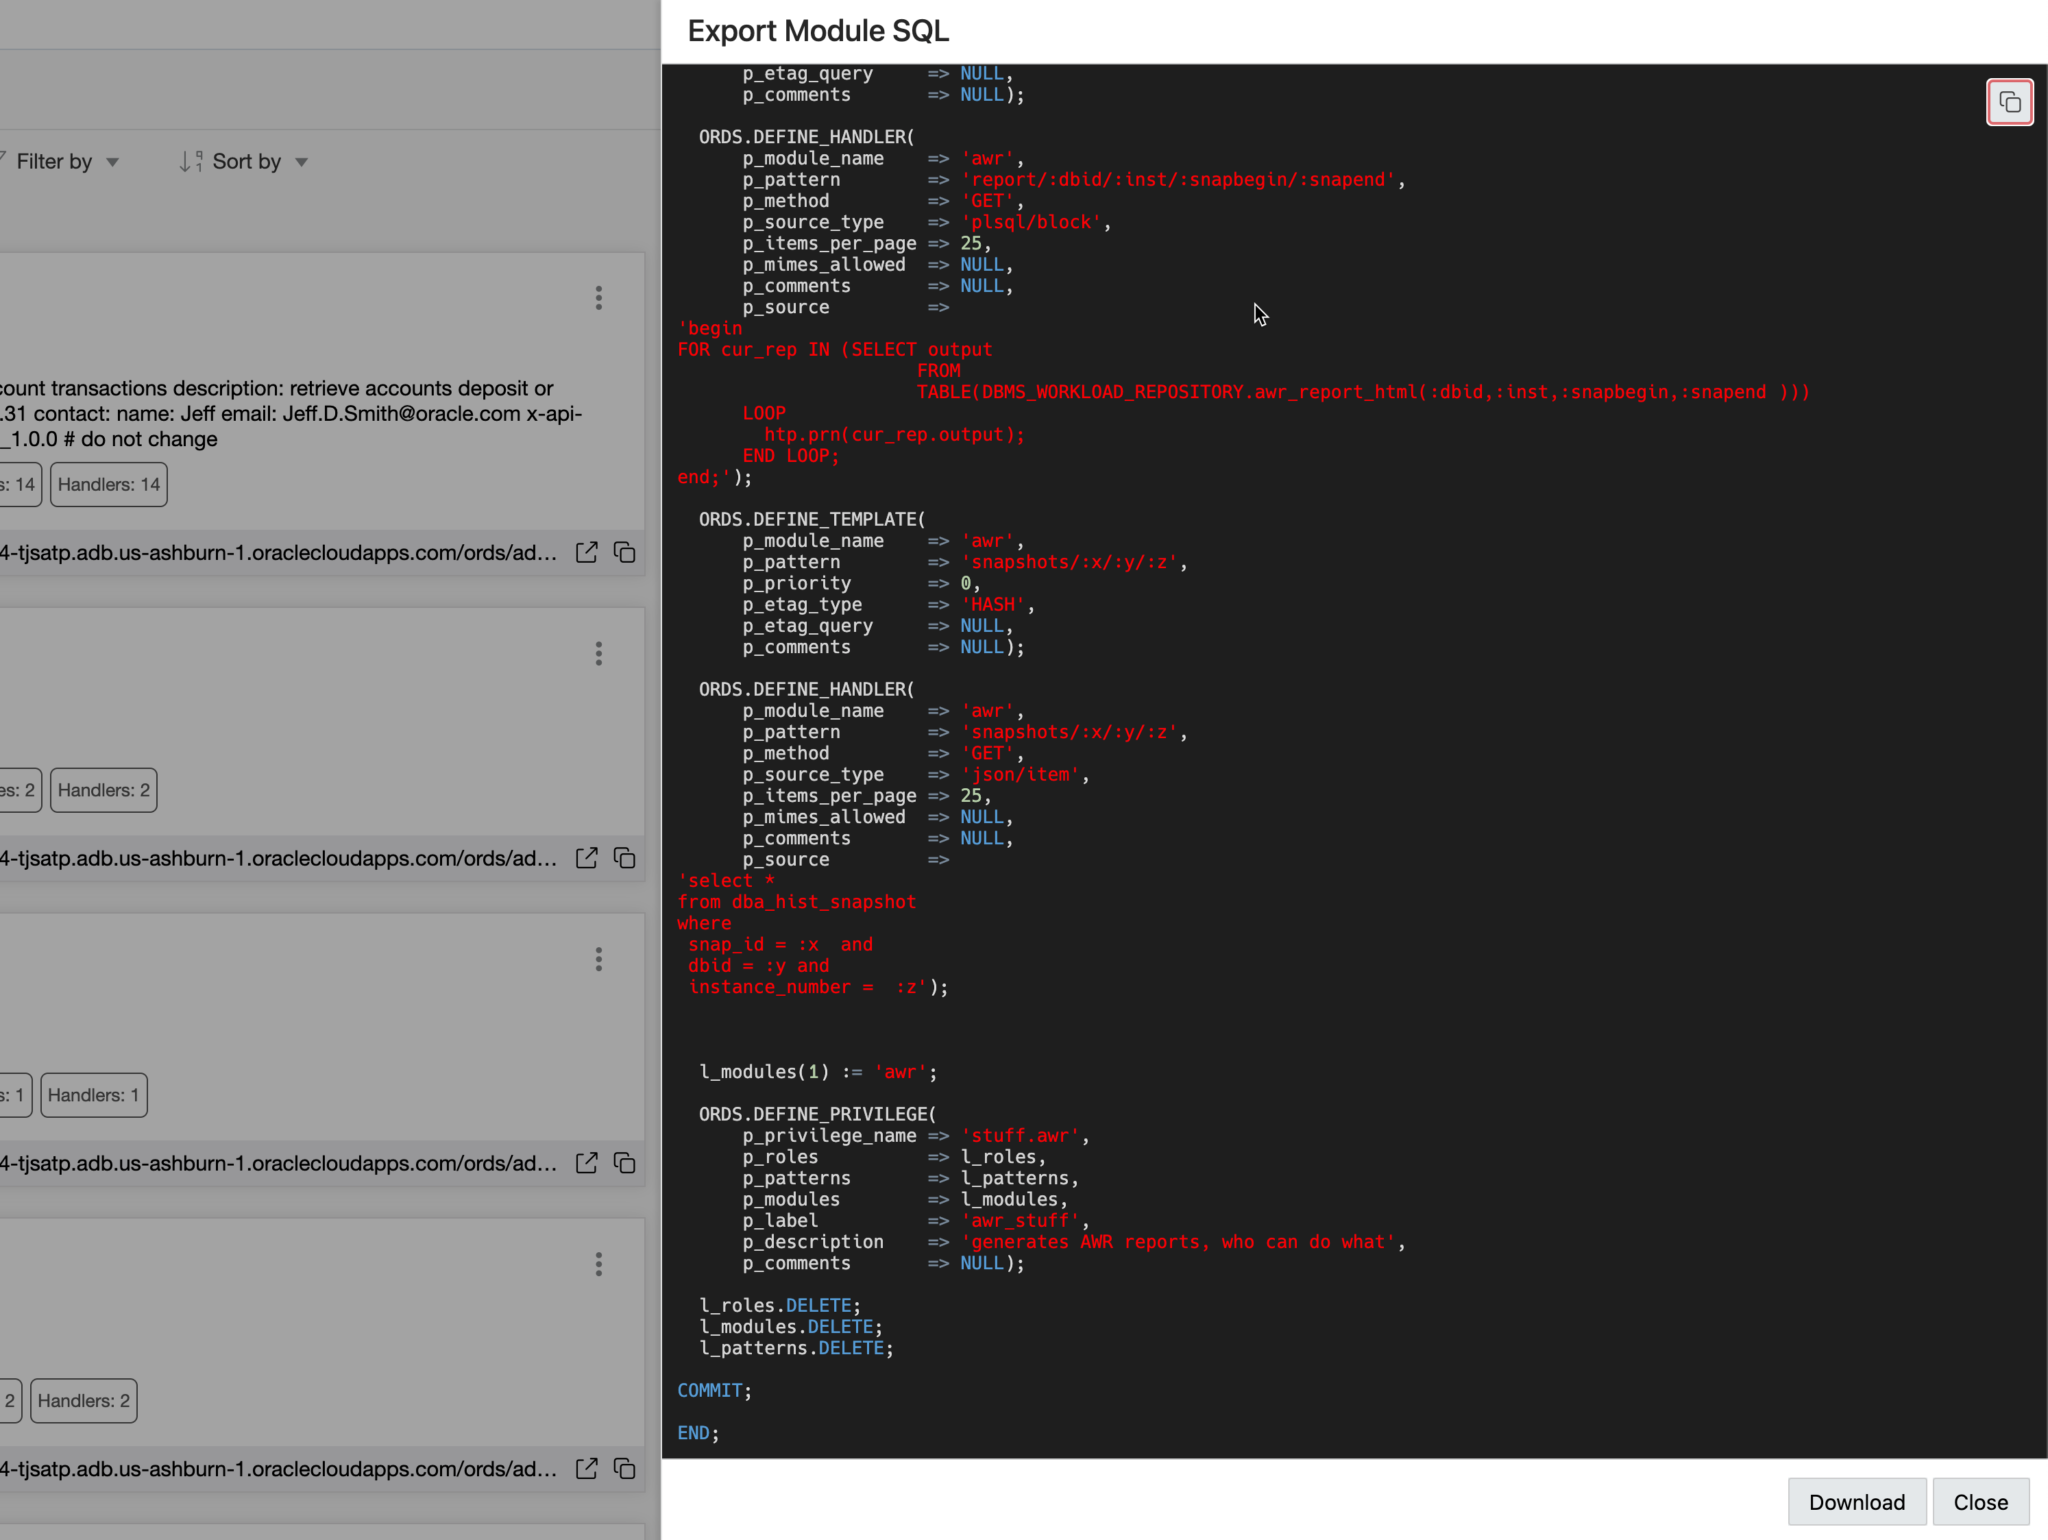Open the first module card's three-dot menu
Screen dimensions: 2048x1540
[598, 297]
